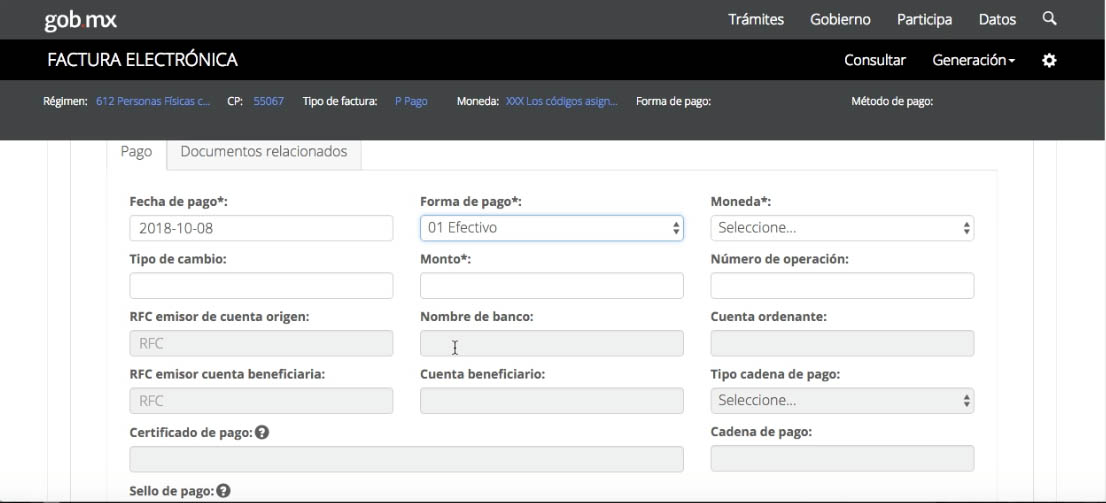
Task: Click the Fecha de pago field
Action: click(x=261, y=228)
